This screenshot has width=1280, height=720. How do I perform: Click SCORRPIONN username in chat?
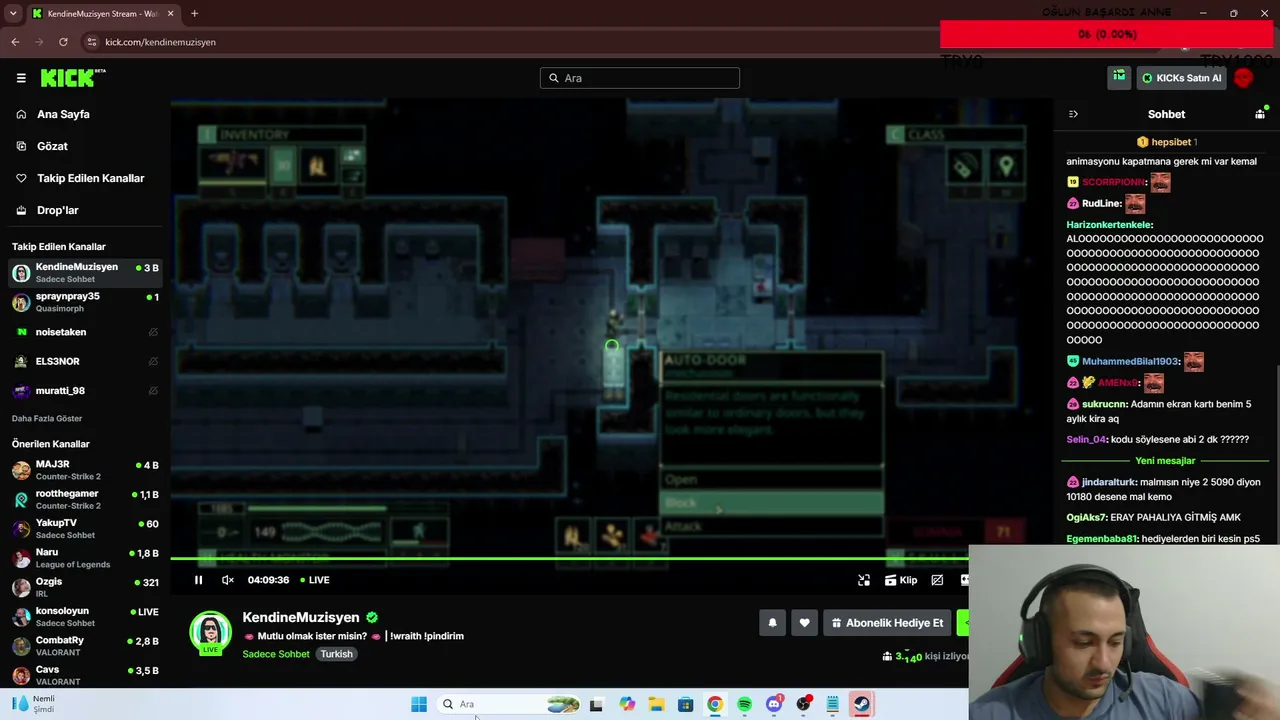tap(1113, 182)
